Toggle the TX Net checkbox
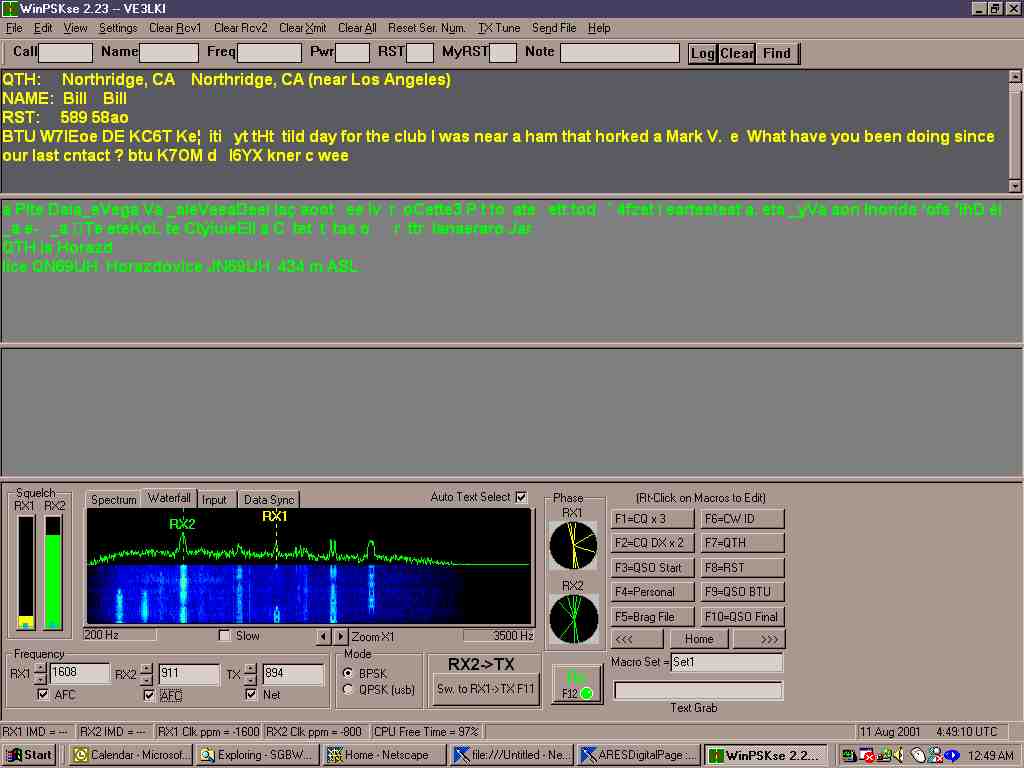Image resolution: width=1024 pixels, height=768 pixels. coord(251,694)
